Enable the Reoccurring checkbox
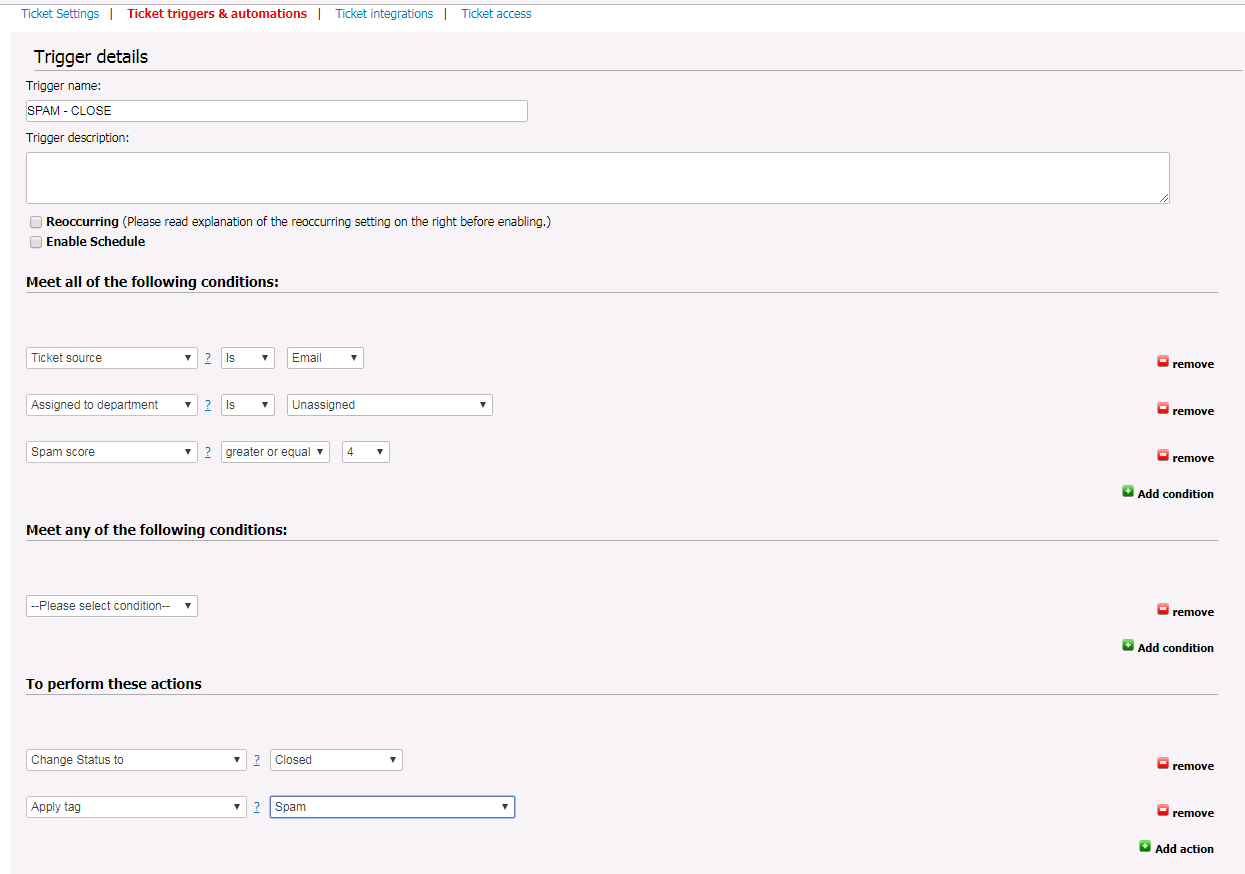The width and height of the screenshot is (1245, 874). click(x=36, y=222)
